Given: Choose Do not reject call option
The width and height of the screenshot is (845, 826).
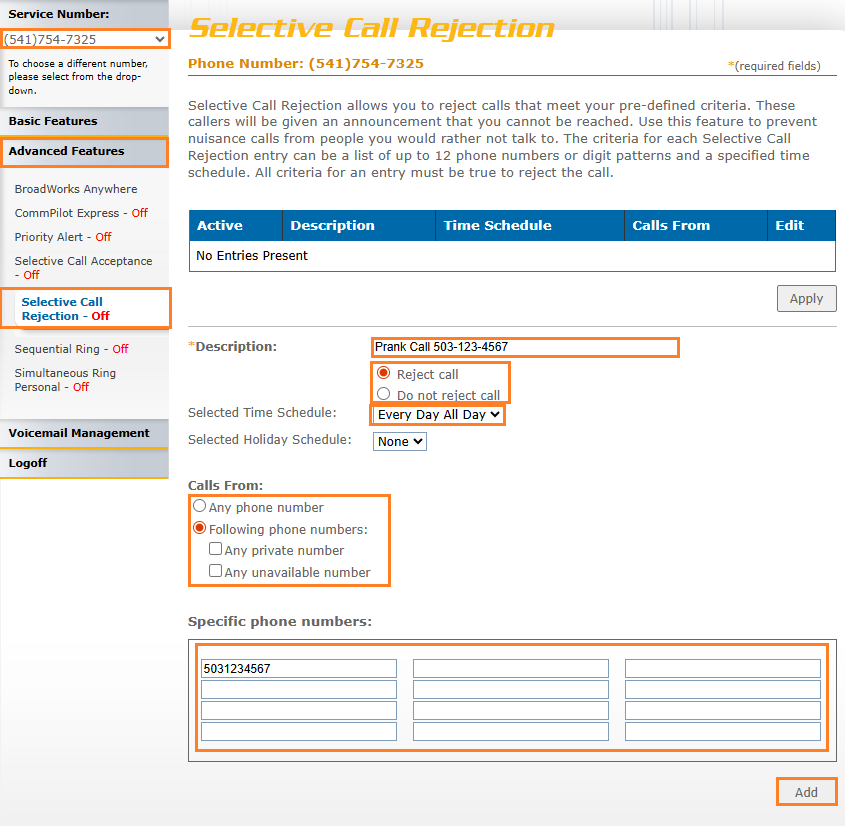Looking at the screenshot, I should pyautogui.click(x=383, y=392).
